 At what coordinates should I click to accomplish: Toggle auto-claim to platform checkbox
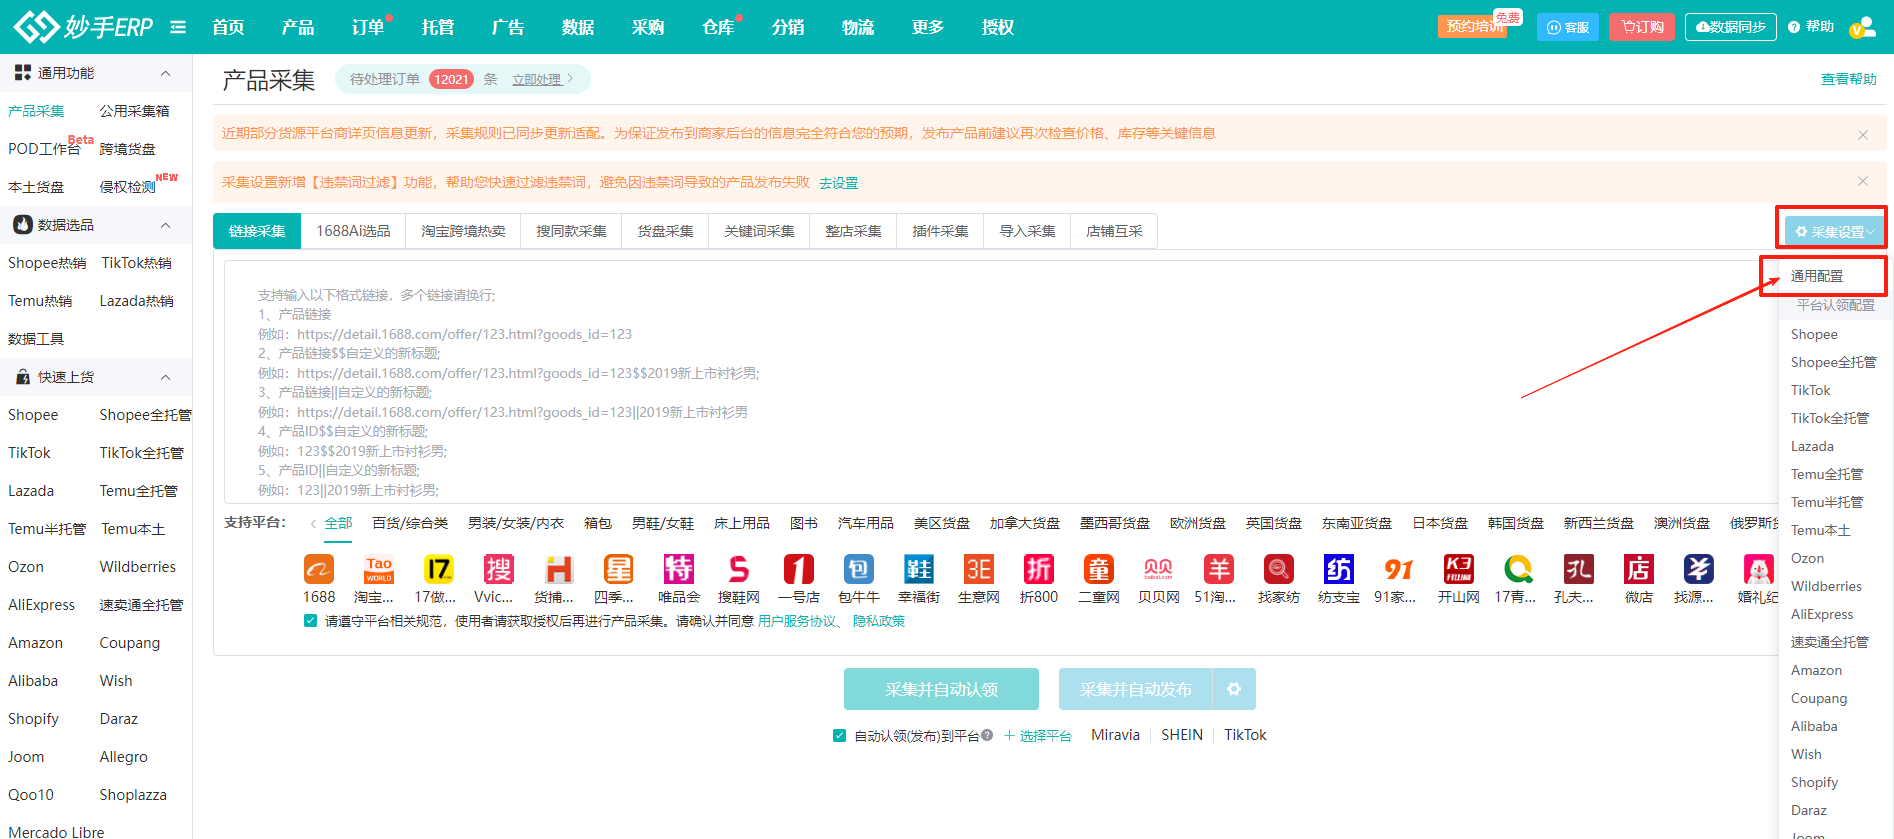[840, 736]
